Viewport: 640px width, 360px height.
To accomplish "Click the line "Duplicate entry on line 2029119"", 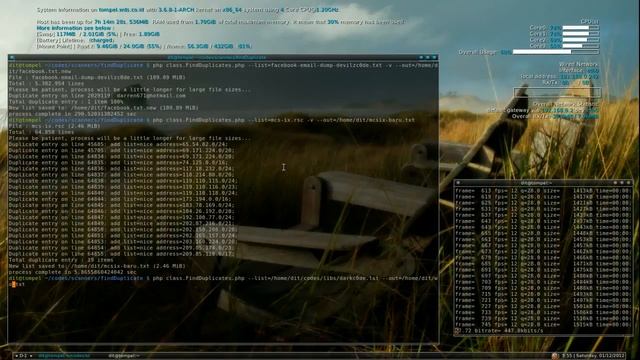I will pos(97,96).
